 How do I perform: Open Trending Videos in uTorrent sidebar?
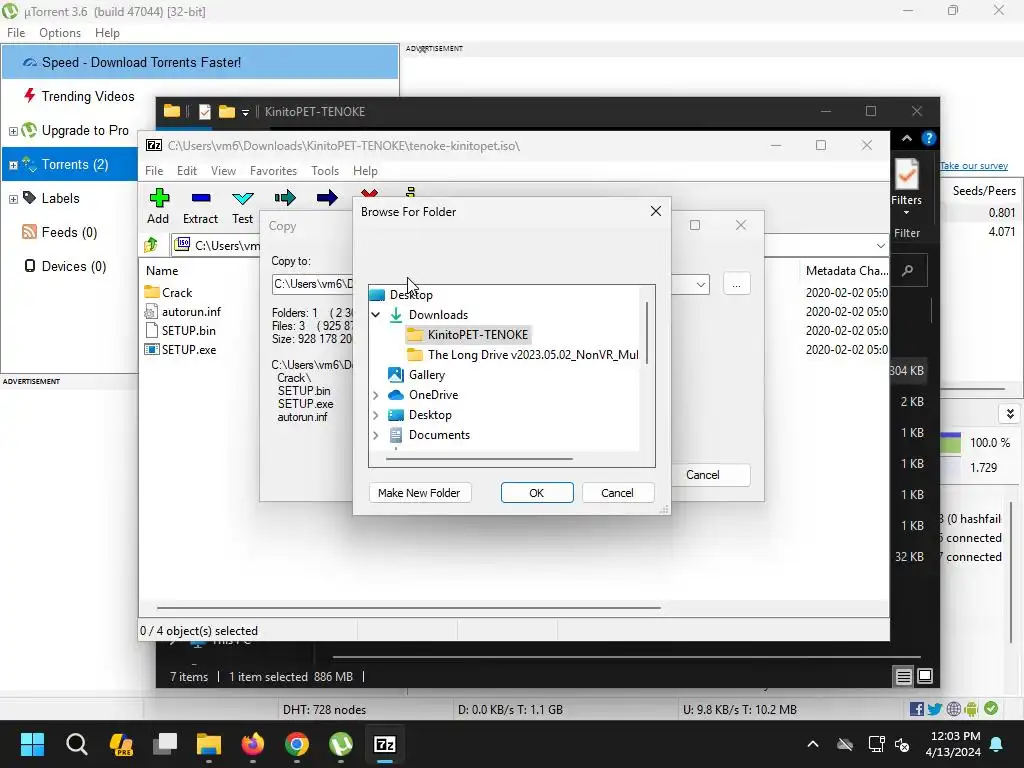(x=88, y=96)
